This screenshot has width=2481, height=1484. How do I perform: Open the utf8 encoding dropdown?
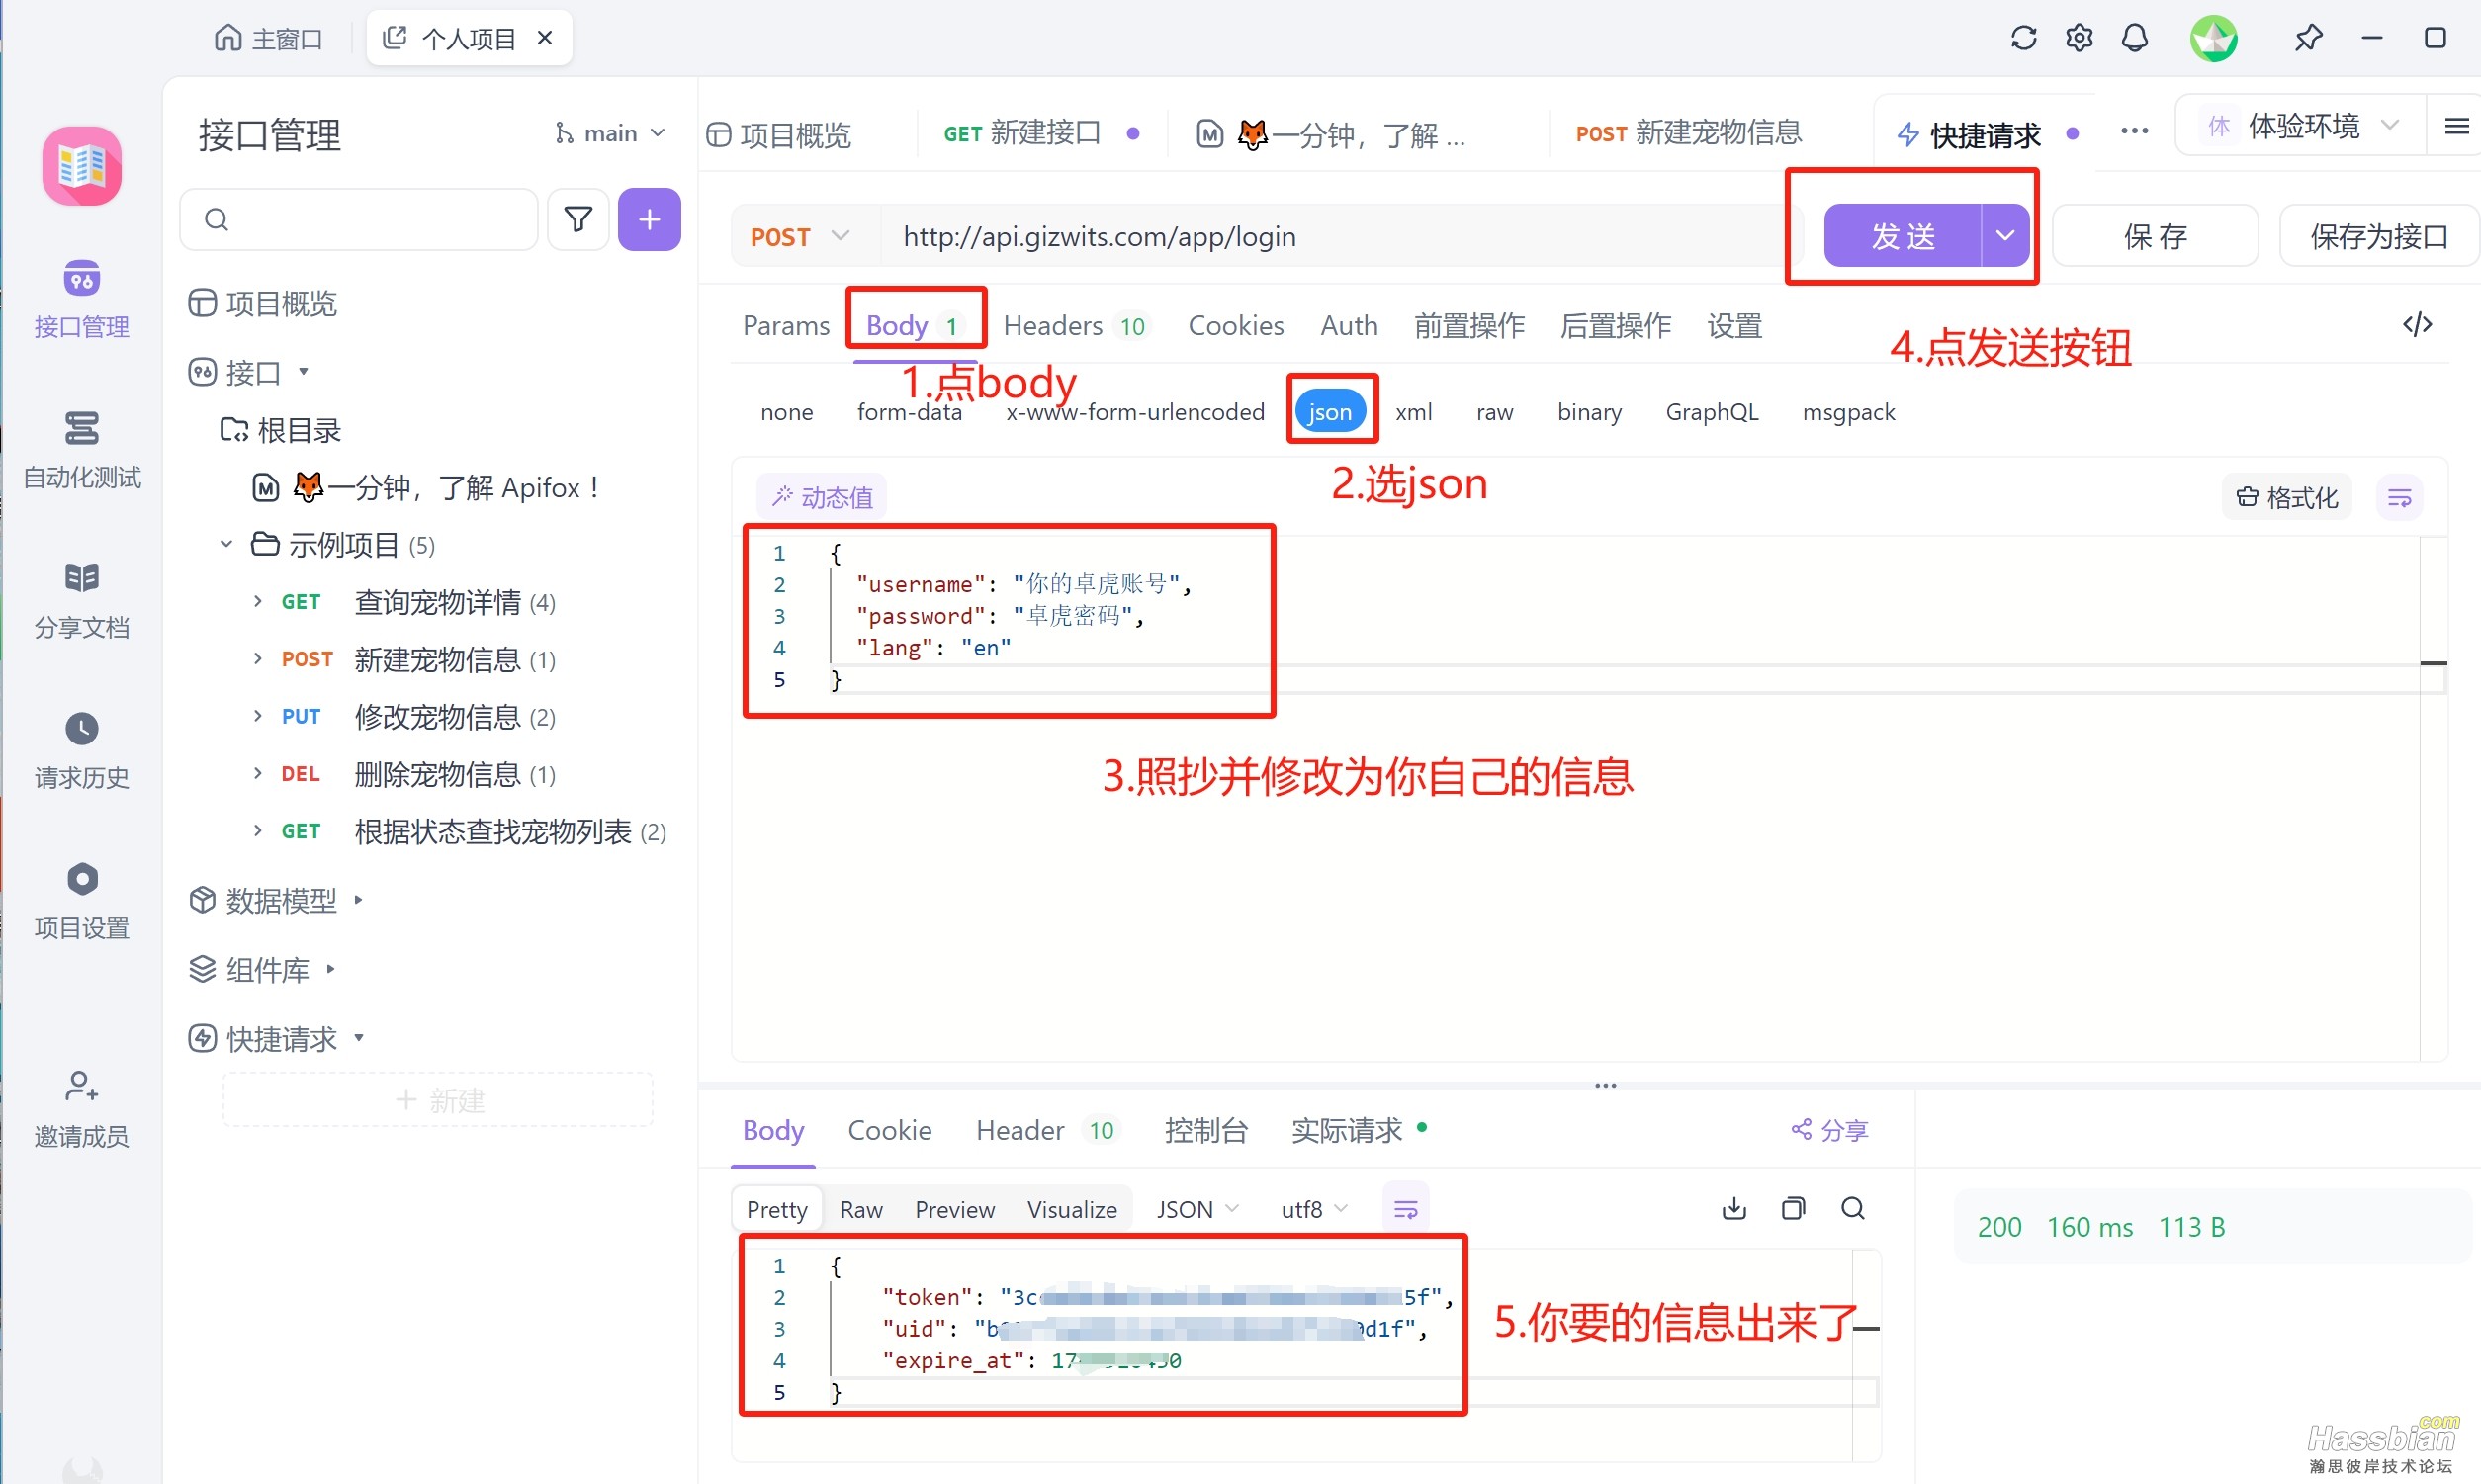pyautogui.click(x=1314, y=1209)
